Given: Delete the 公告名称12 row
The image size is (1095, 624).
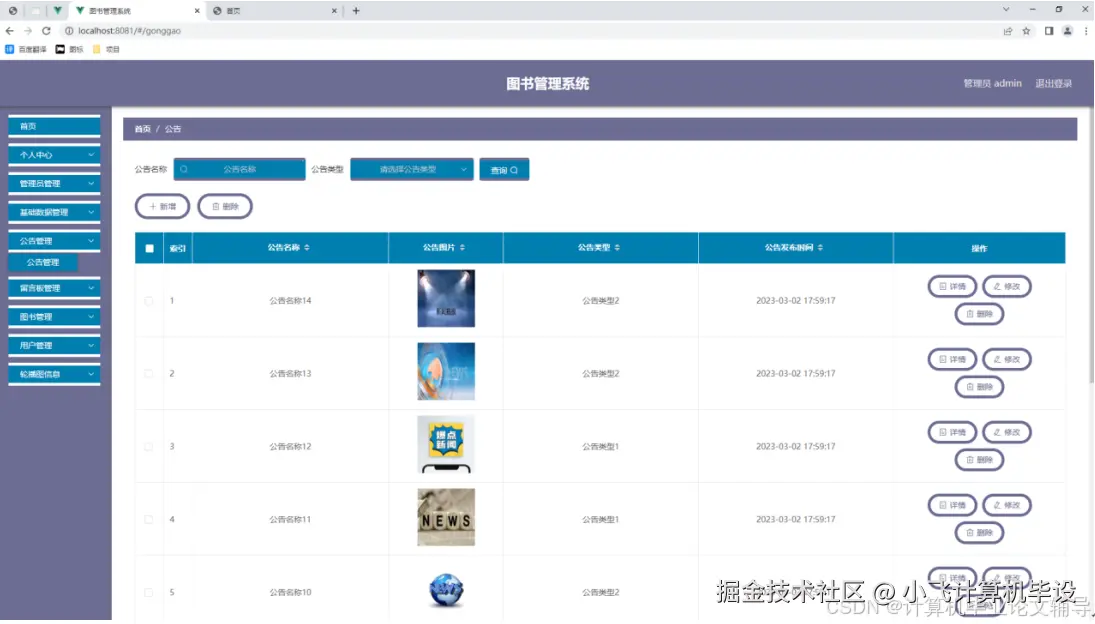Looking at the screenshot, I should point(979,460).
